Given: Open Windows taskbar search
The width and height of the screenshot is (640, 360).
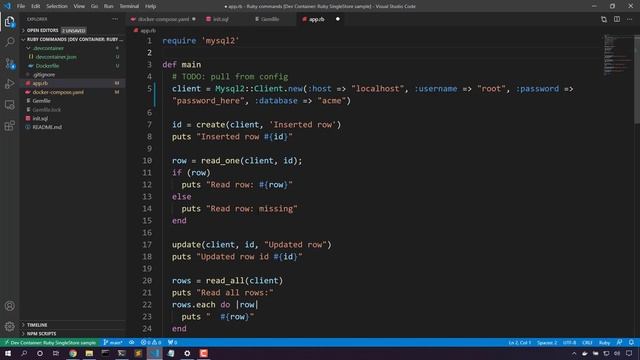Looking at the screenshot, I should point(24,353).
